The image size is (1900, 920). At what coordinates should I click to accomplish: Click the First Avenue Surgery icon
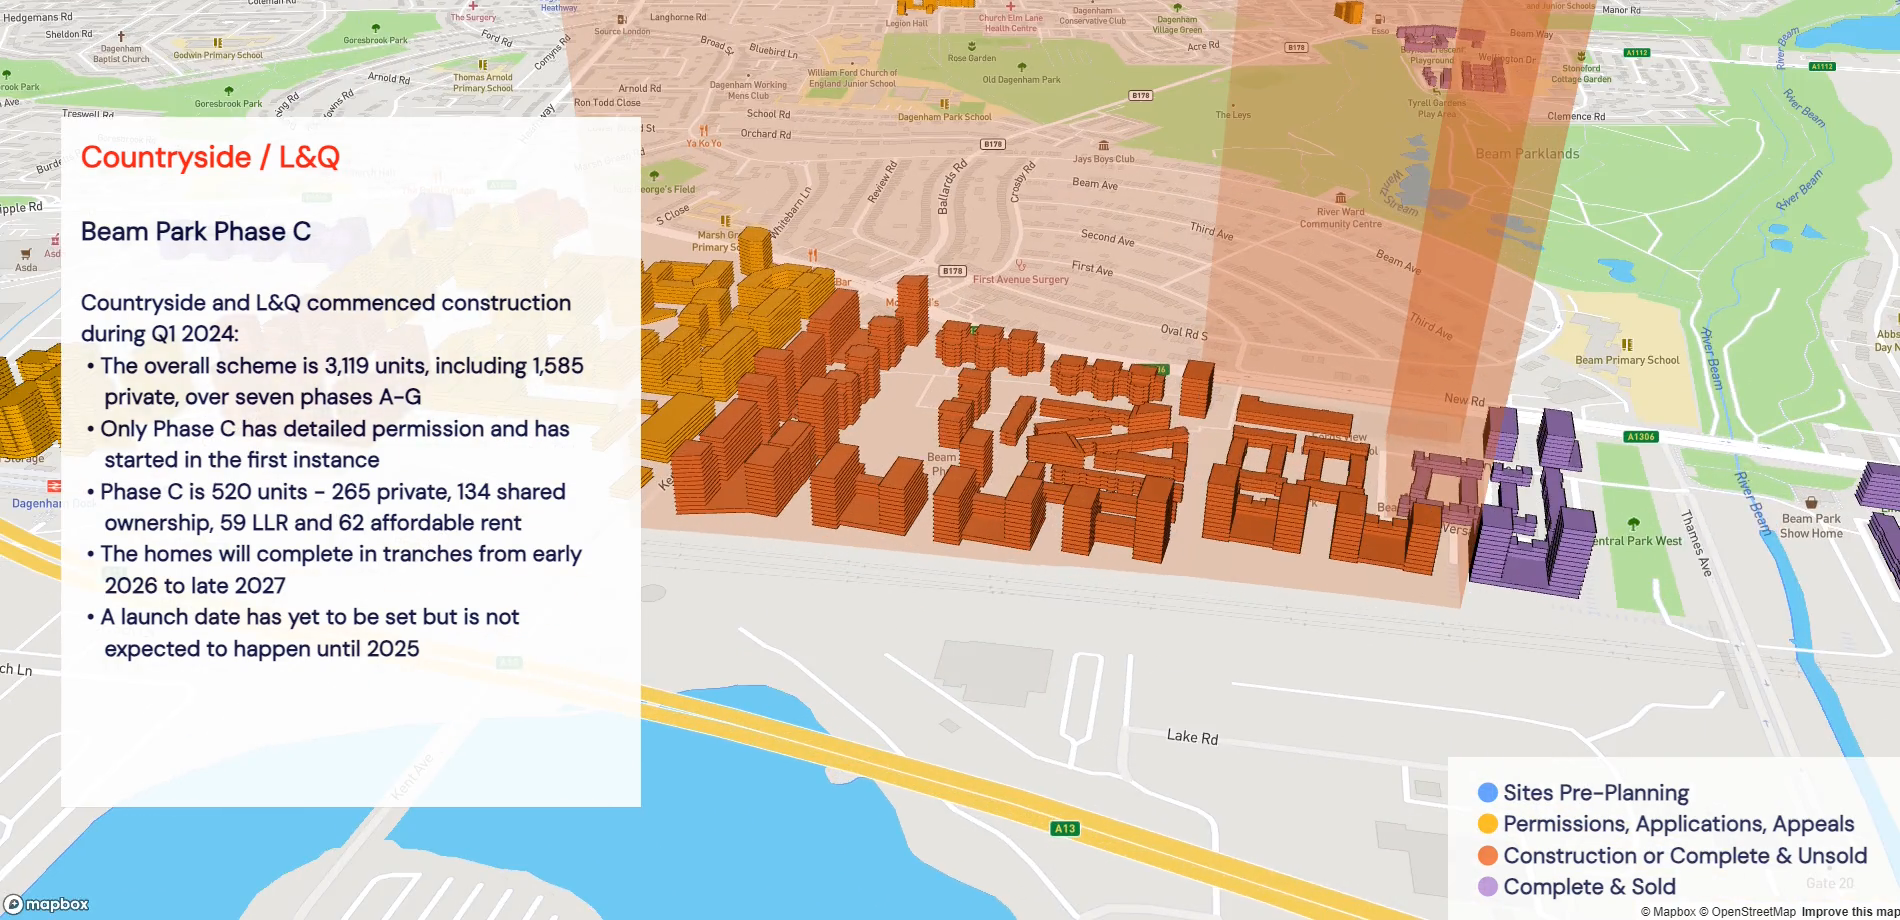(x=1021, y=266)
